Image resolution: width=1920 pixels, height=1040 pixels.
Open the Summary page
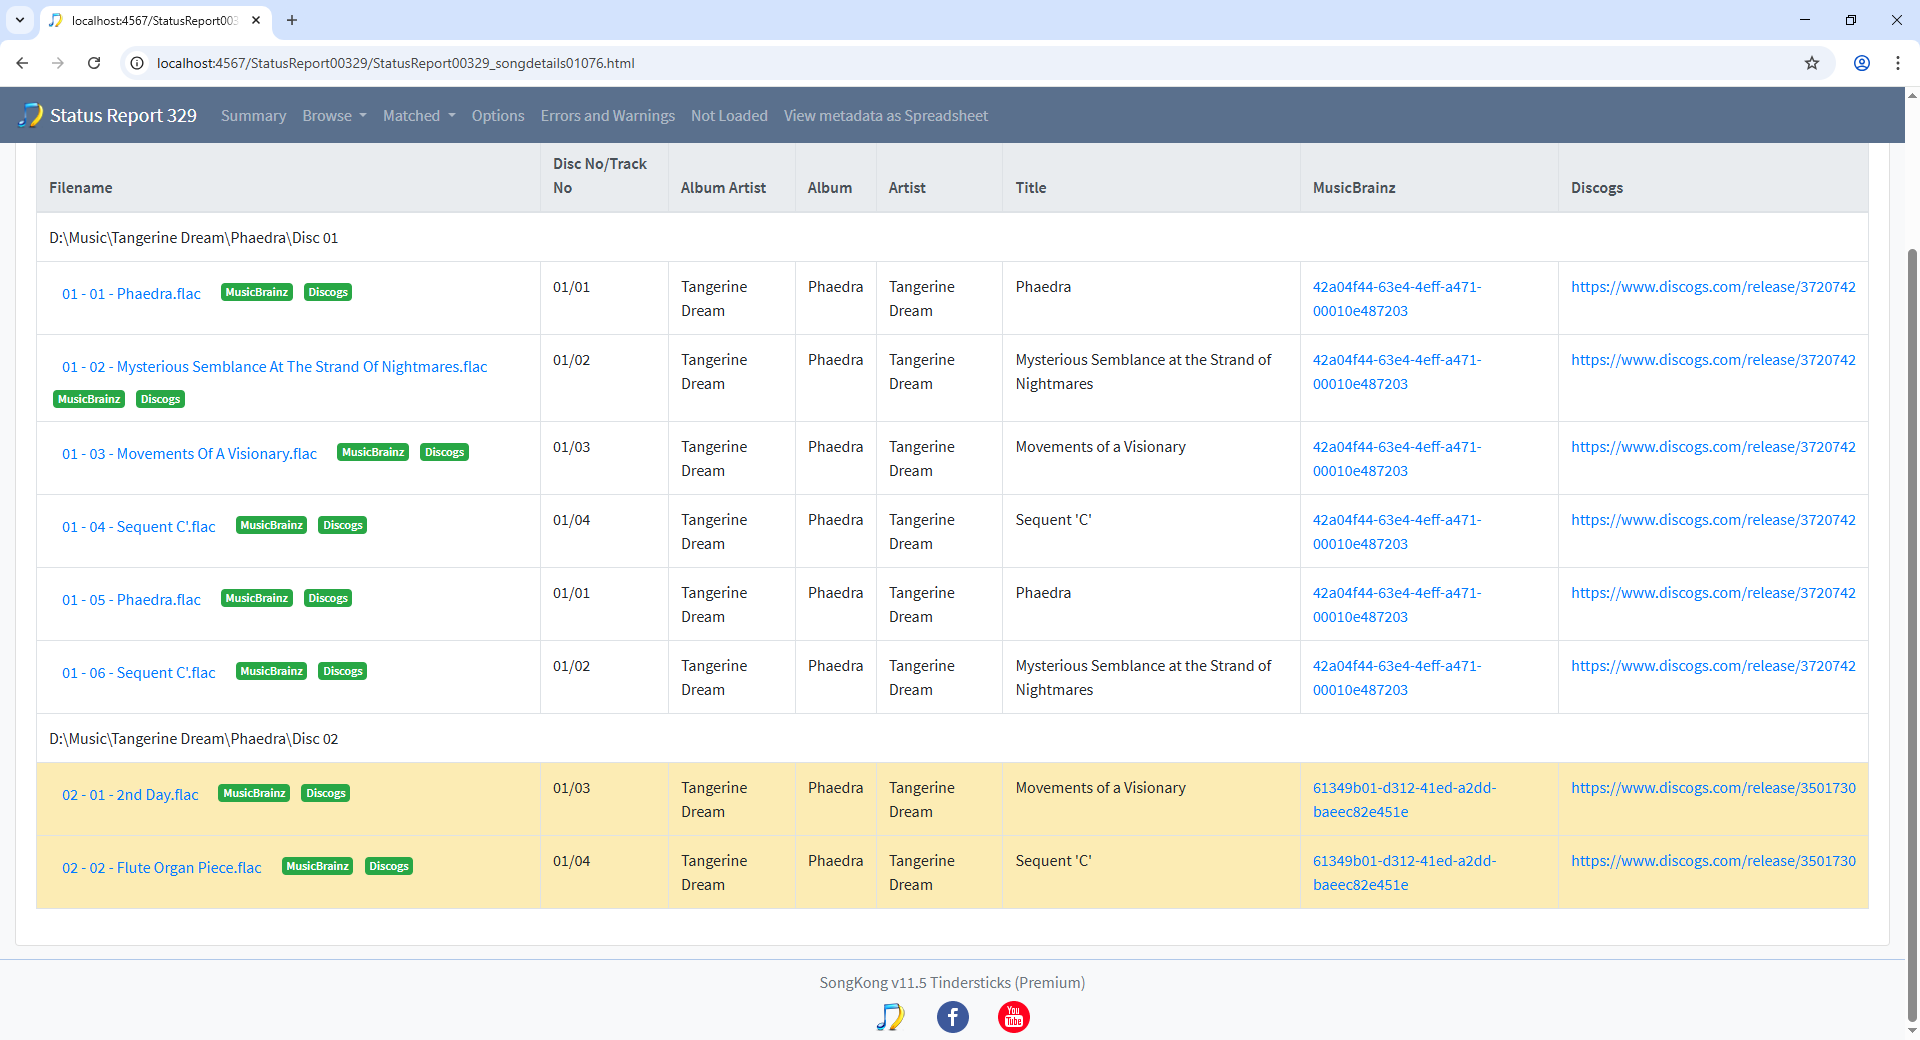[253, 115]
